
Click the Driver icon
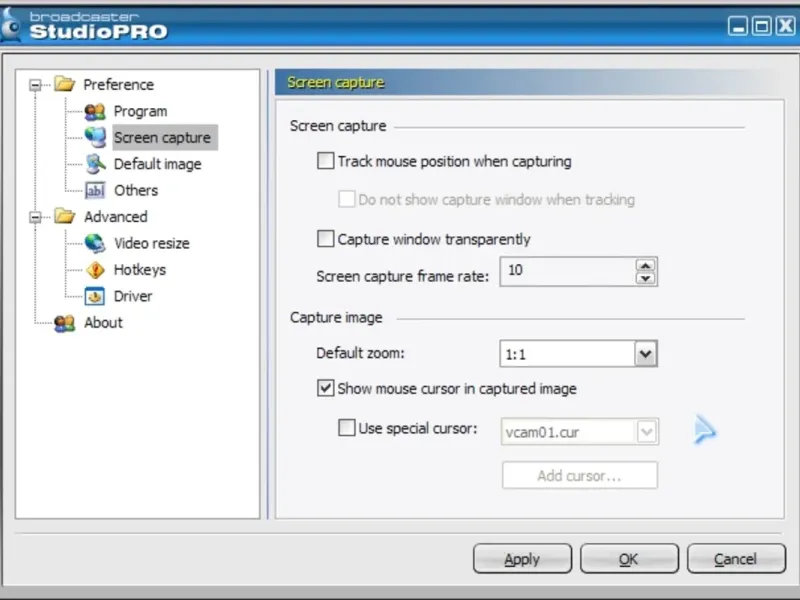point(95,296)
